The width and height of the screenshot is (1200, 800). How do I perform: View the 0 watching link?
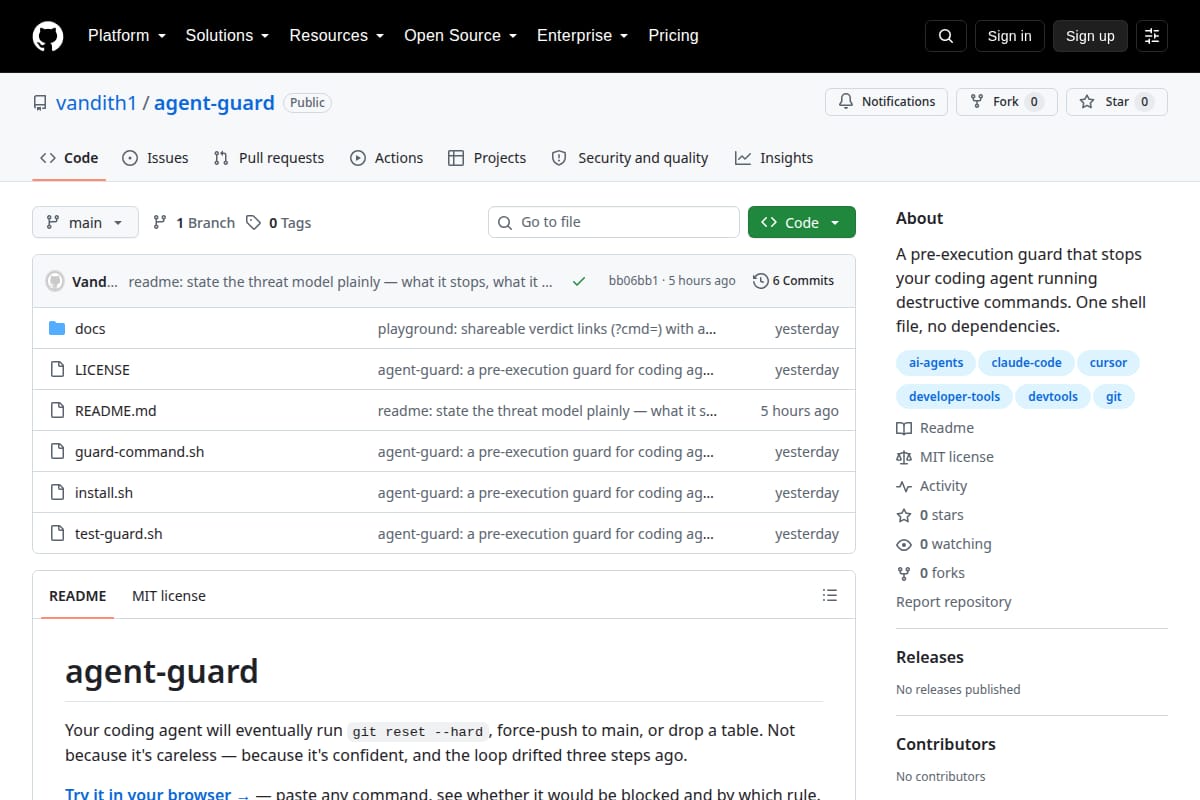[x=944, y=544]
